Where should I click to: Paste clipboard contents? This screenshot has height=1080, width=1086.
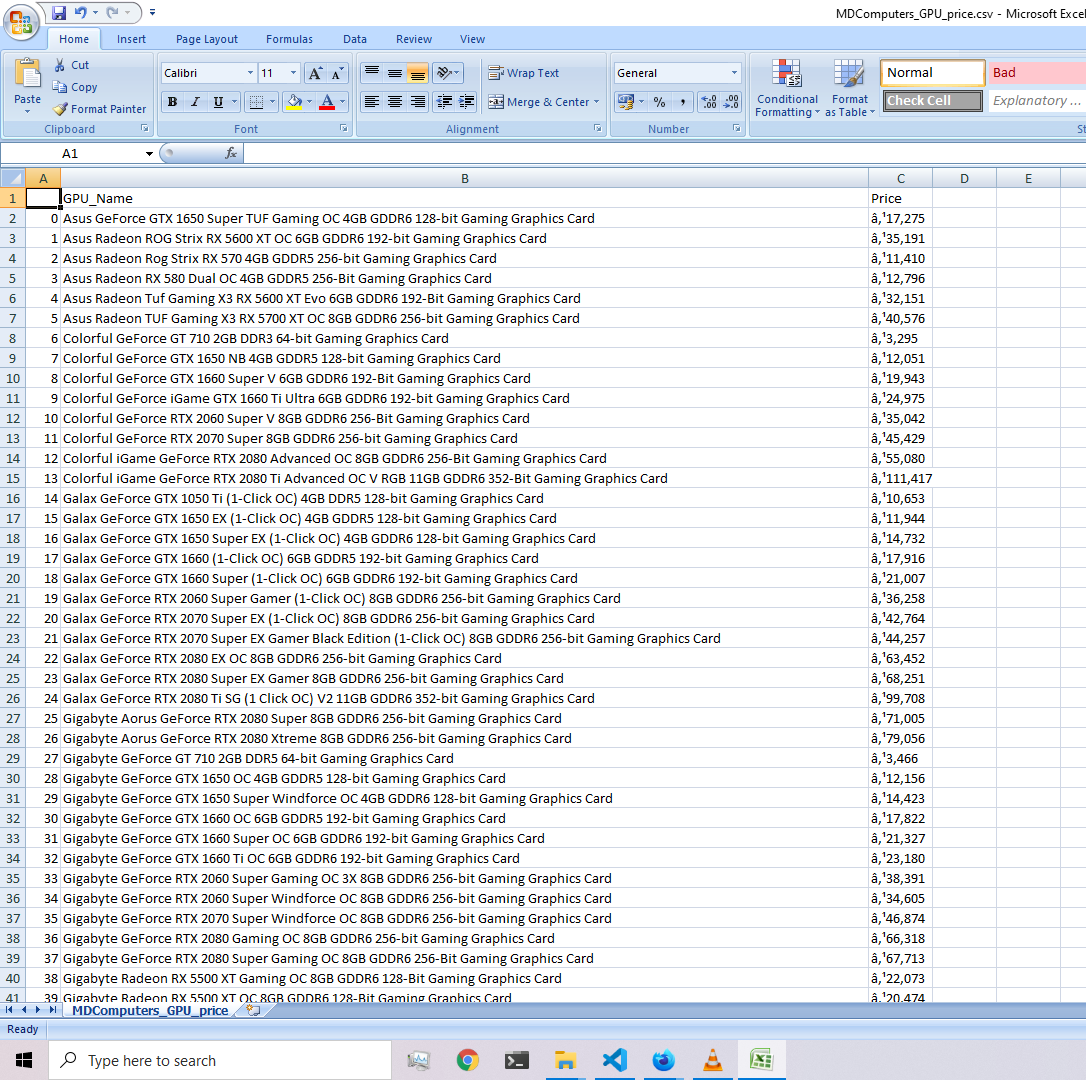click(x=28, y=85)
